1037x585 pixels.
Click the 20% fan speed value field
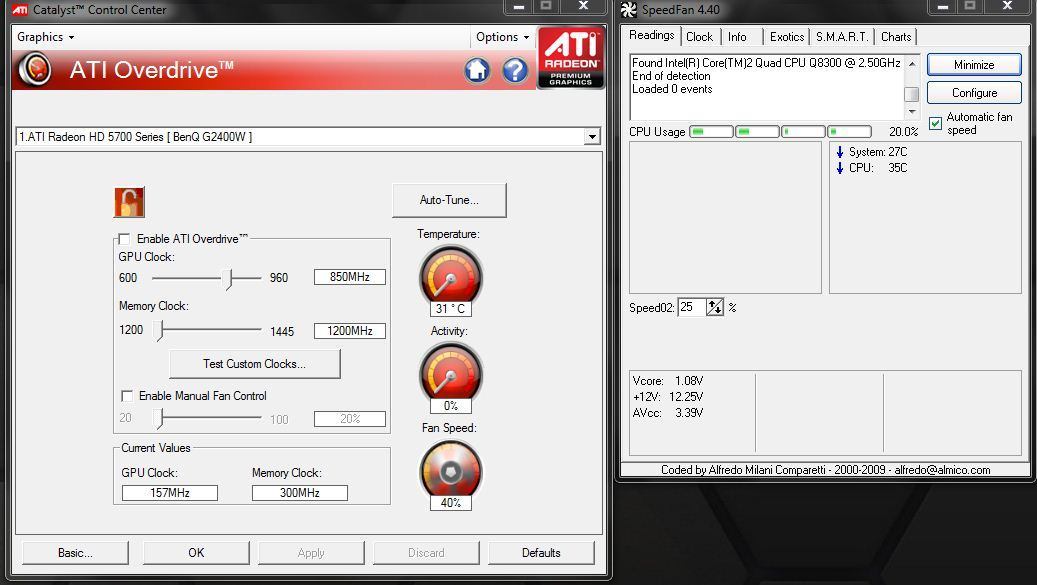point(349,419)
